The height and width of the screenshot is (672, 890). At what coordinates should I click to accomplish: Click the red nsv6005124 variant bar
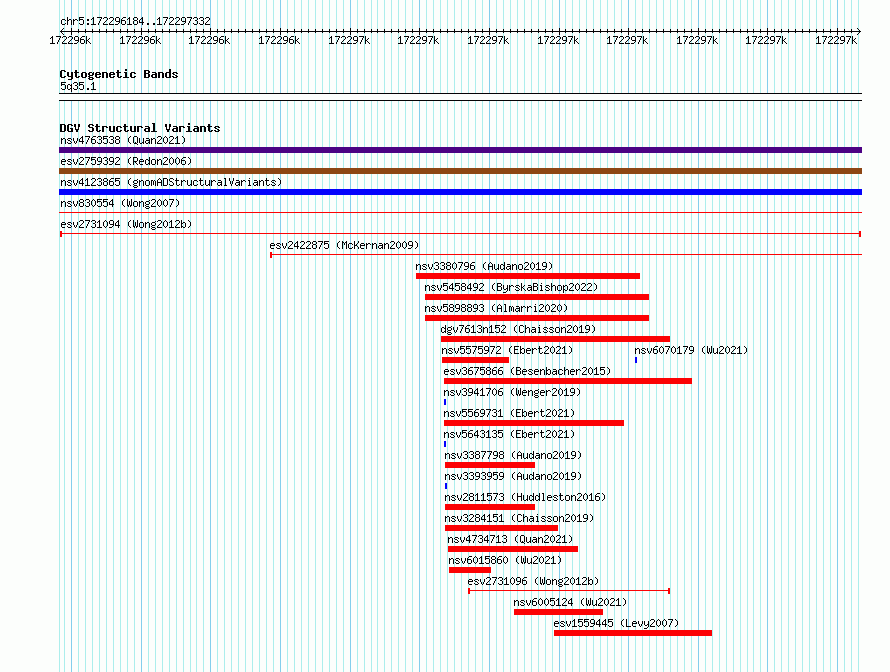pyautogui.click(x=559, y=612)
